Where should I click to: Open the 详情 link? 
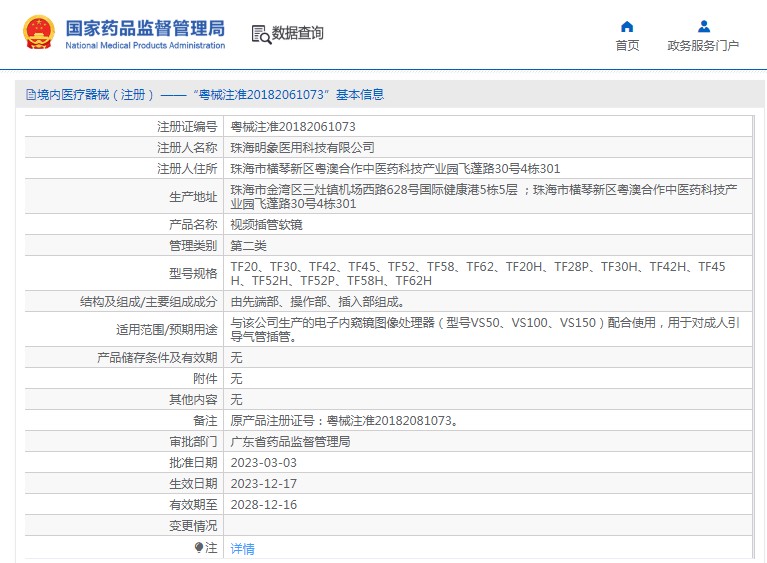coord(243,549)
